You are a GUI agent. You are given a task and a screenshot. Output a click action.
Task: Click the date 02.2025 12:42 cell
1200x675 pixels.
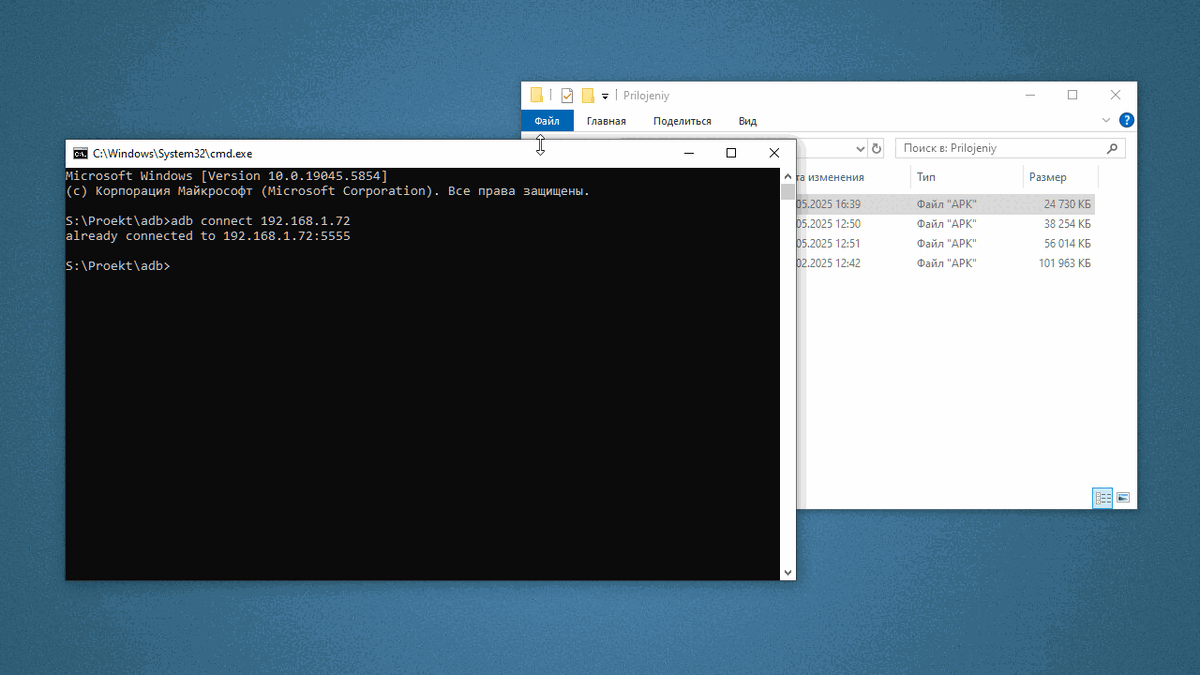(x=828, y=263)
